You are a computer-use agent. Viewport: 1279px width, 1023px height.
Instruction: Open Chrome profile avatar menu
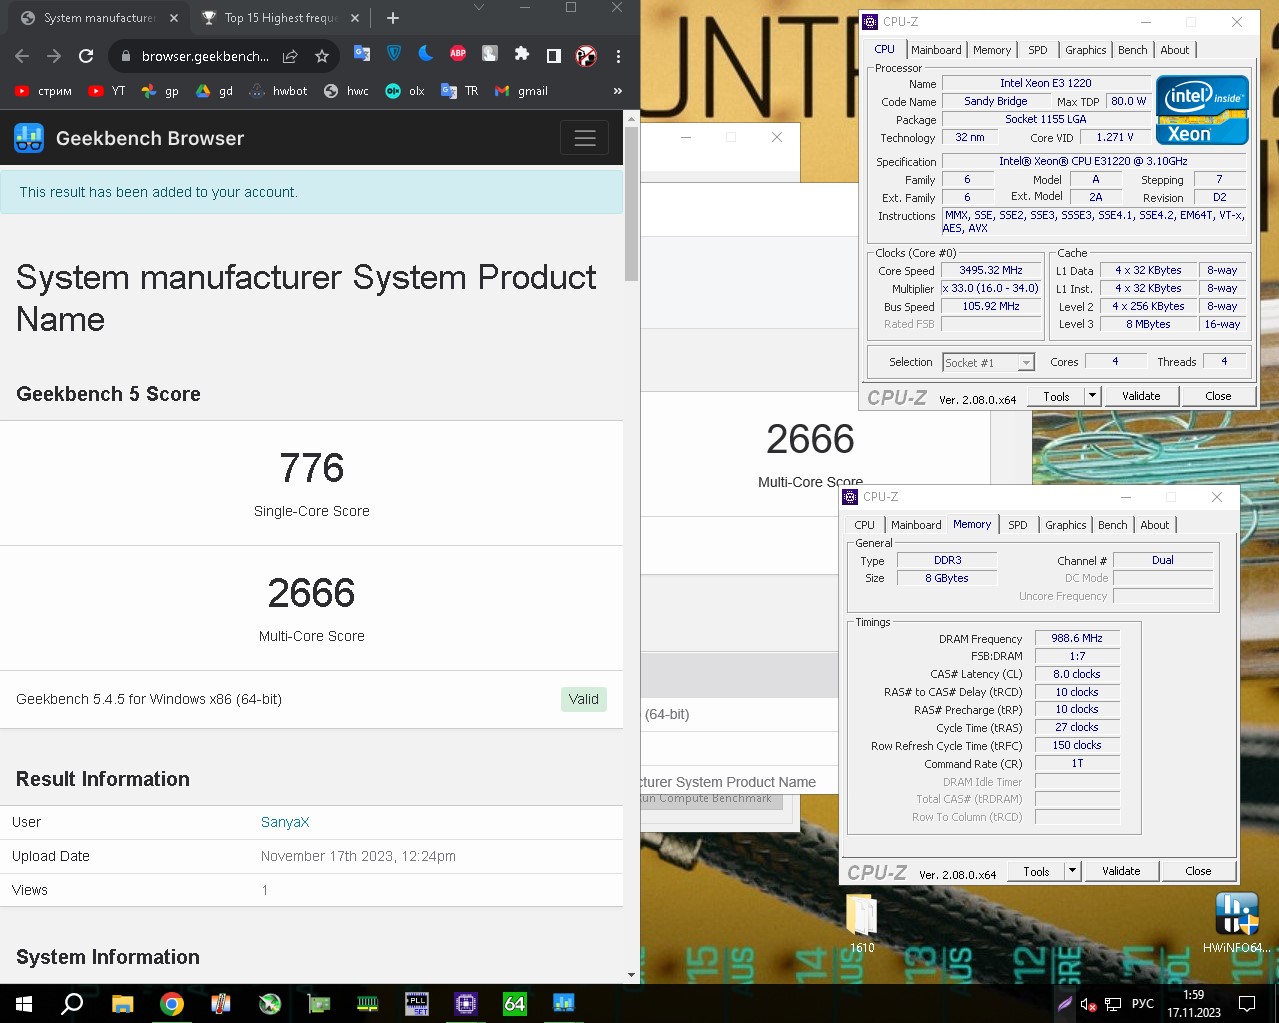(586, 56)
